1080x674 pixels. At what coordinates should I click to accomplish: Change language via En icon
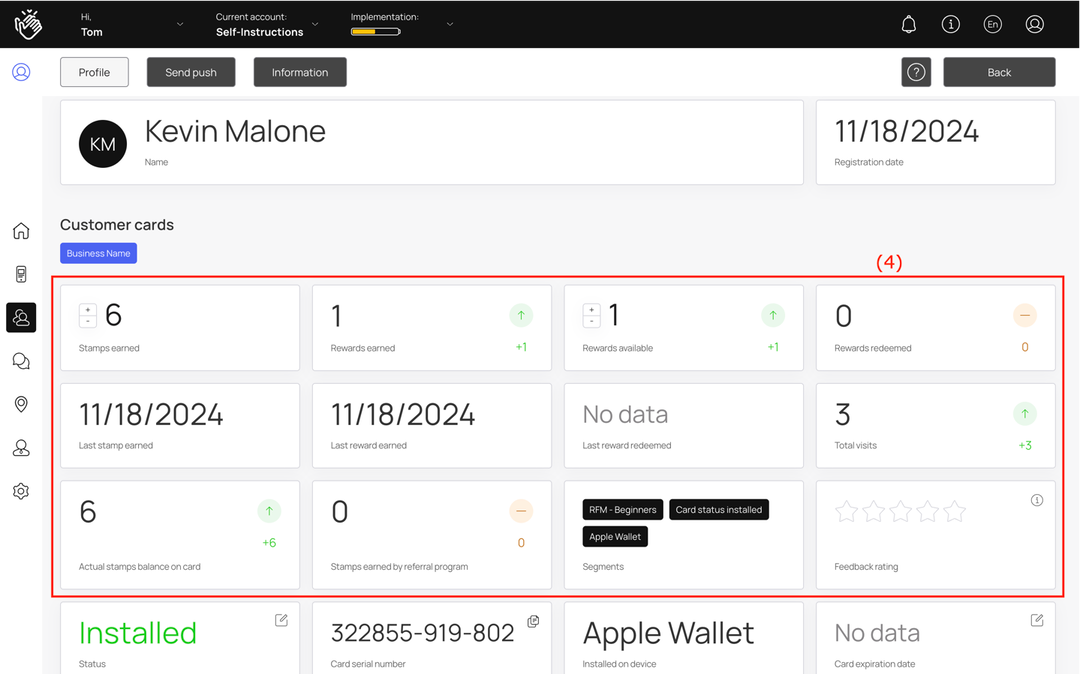click(992, 25)
